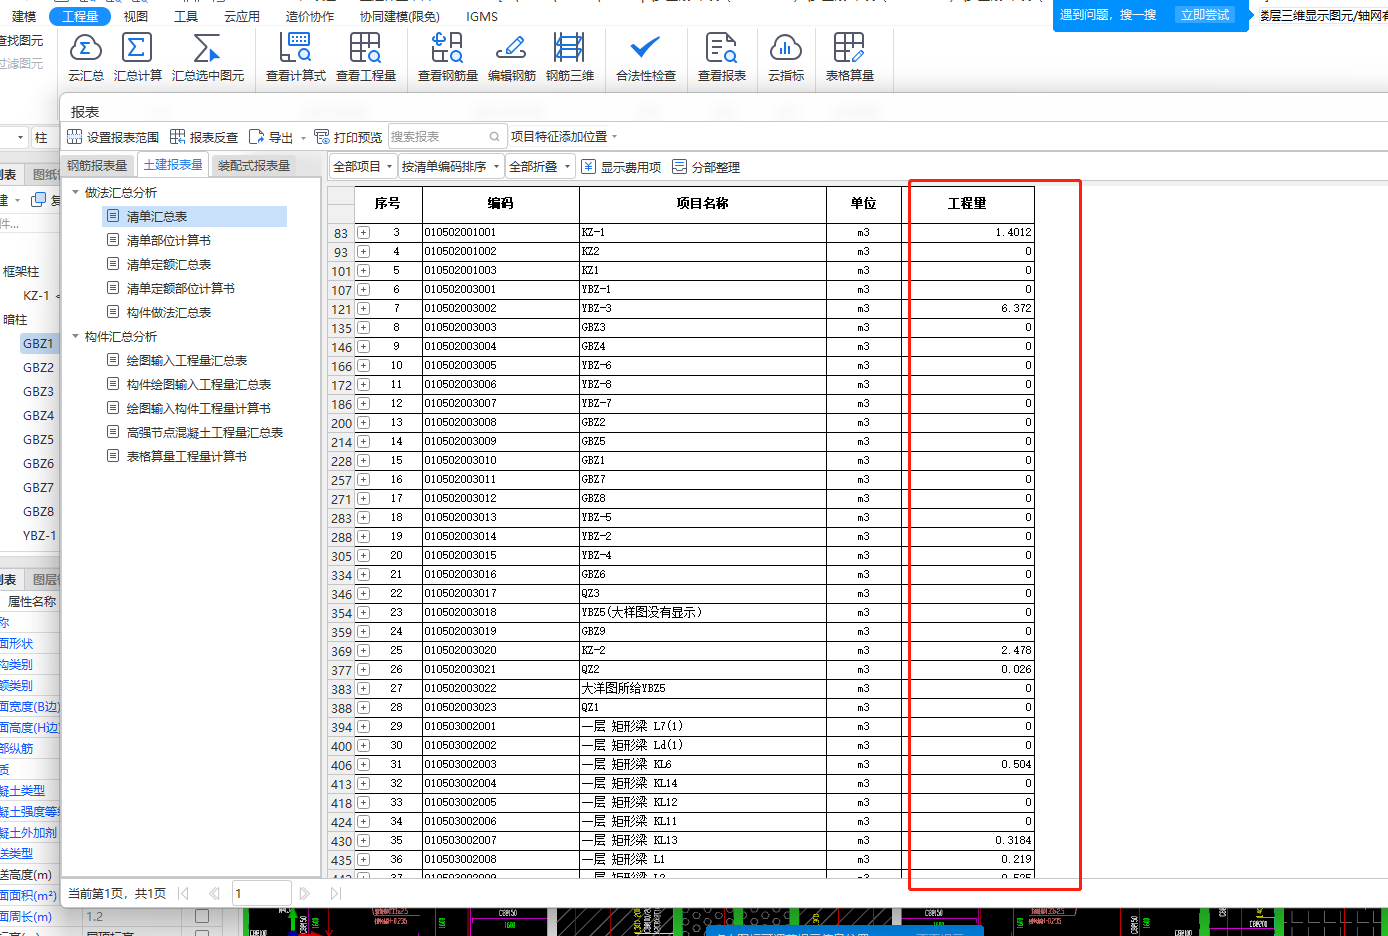Open 云应用 ribbon tab
This screenshot has width=1388, height=936.
click(x=242, y=16)
